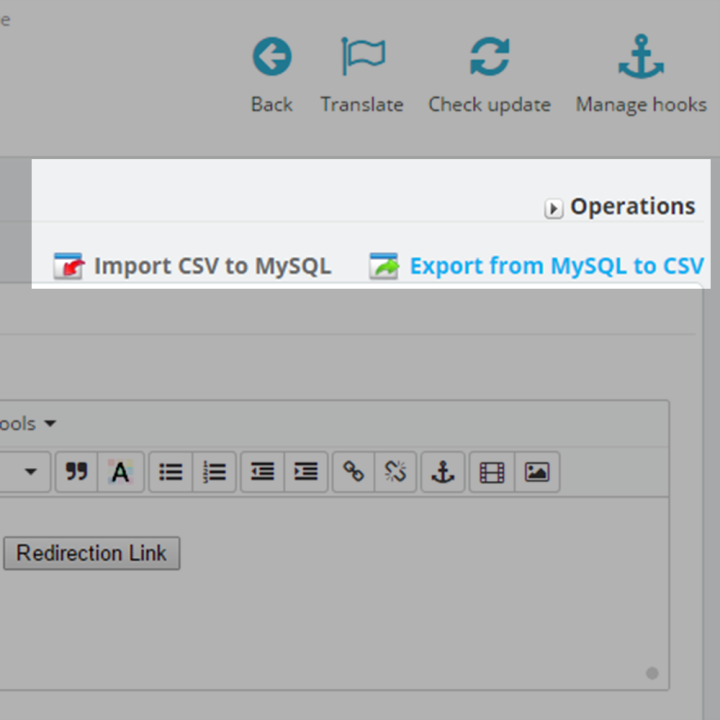Click the insert link icon
720x720 pixels.
tap(354, 472)
